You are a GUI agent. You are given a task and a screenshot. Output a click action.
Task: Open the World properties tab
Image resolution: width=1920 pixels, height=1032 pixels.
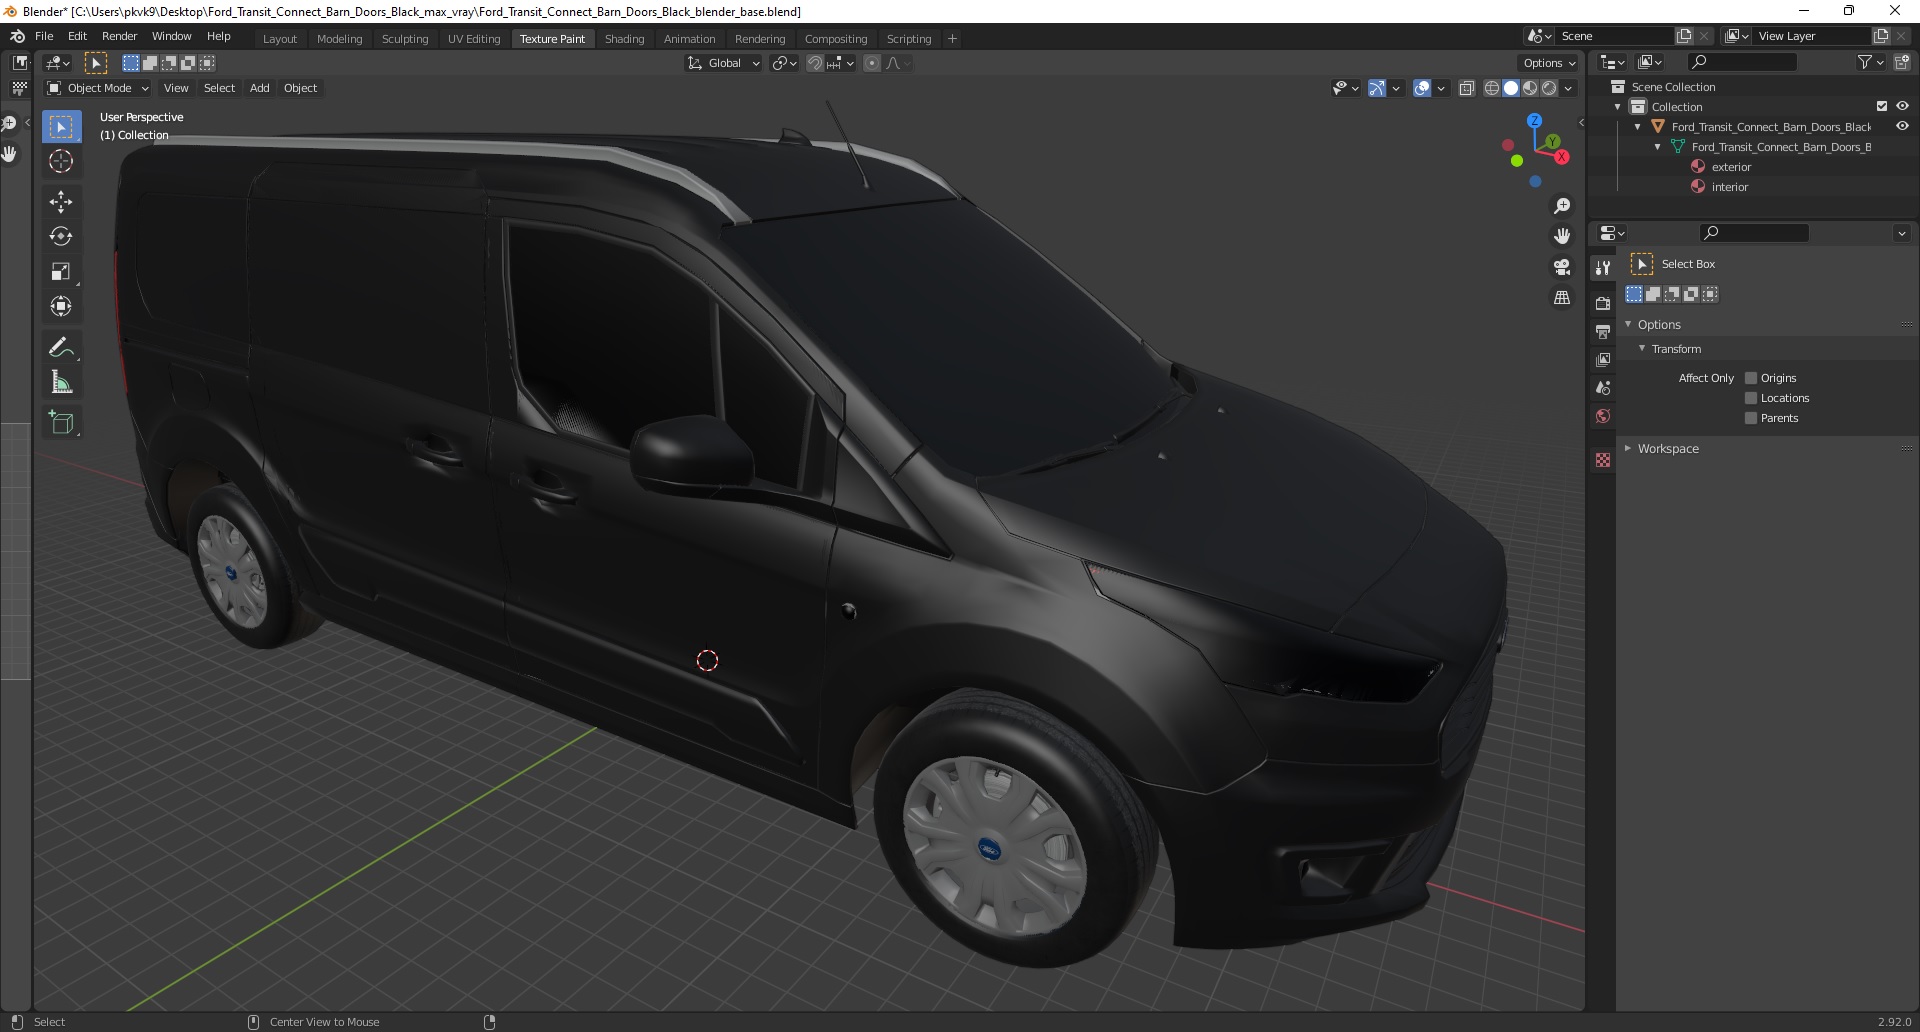1603,416
